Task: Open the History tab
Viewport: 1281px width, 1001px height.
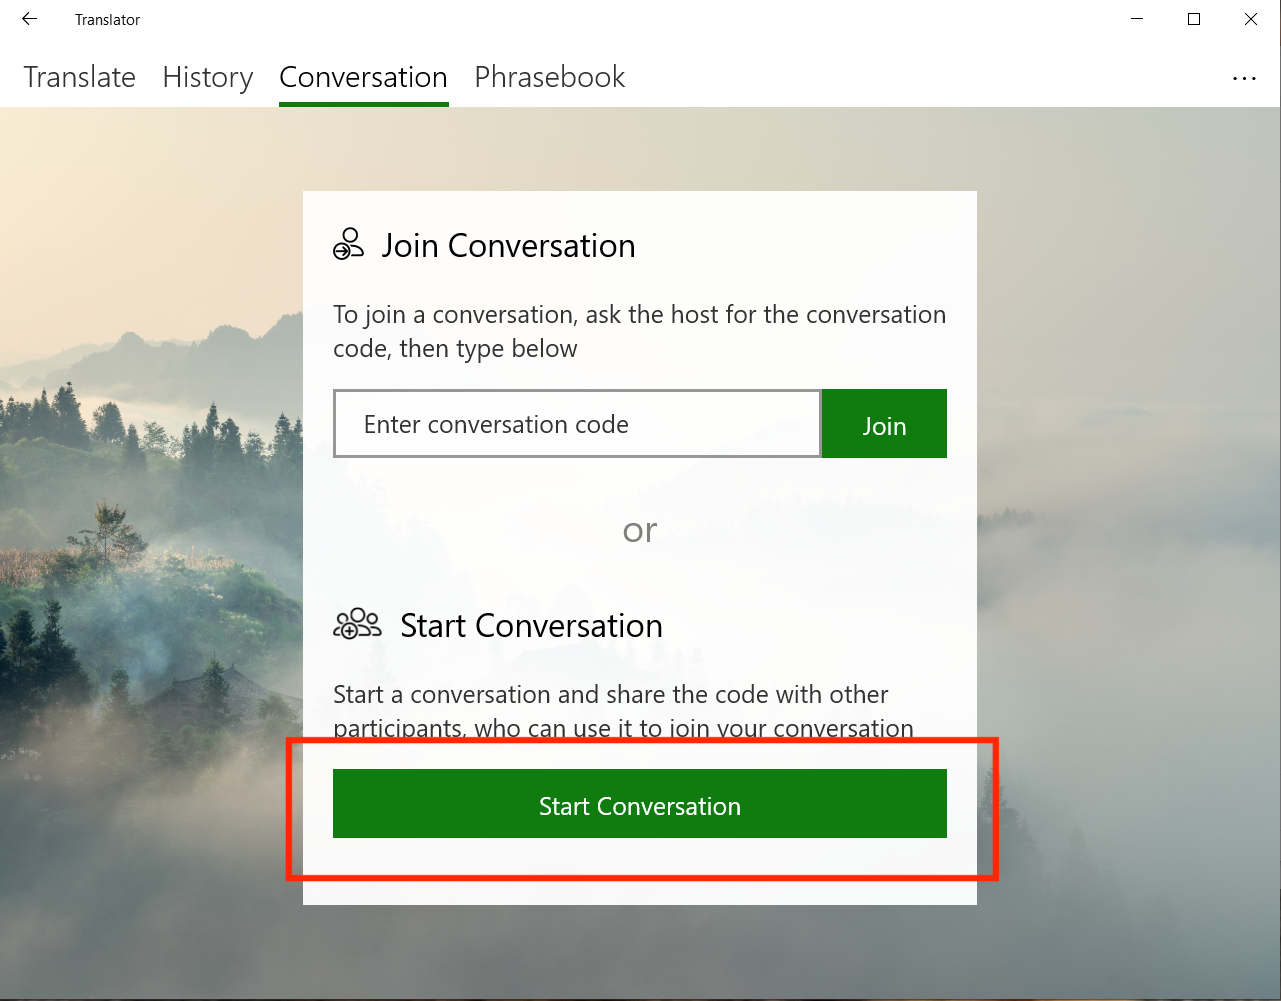Action: click(208, 77)
